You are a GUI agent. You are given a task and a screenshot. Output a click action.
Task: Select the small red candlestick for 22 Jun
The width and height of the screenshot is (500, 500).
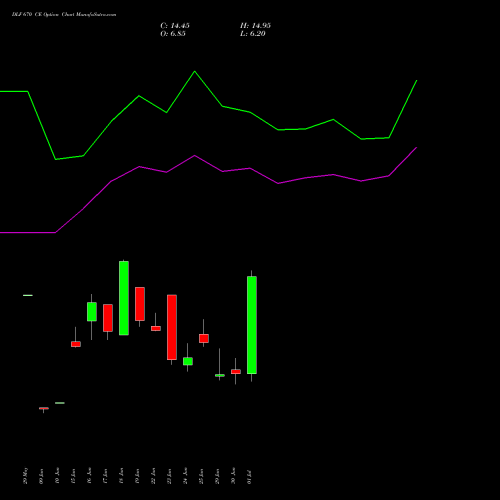(x=156, y=328)
